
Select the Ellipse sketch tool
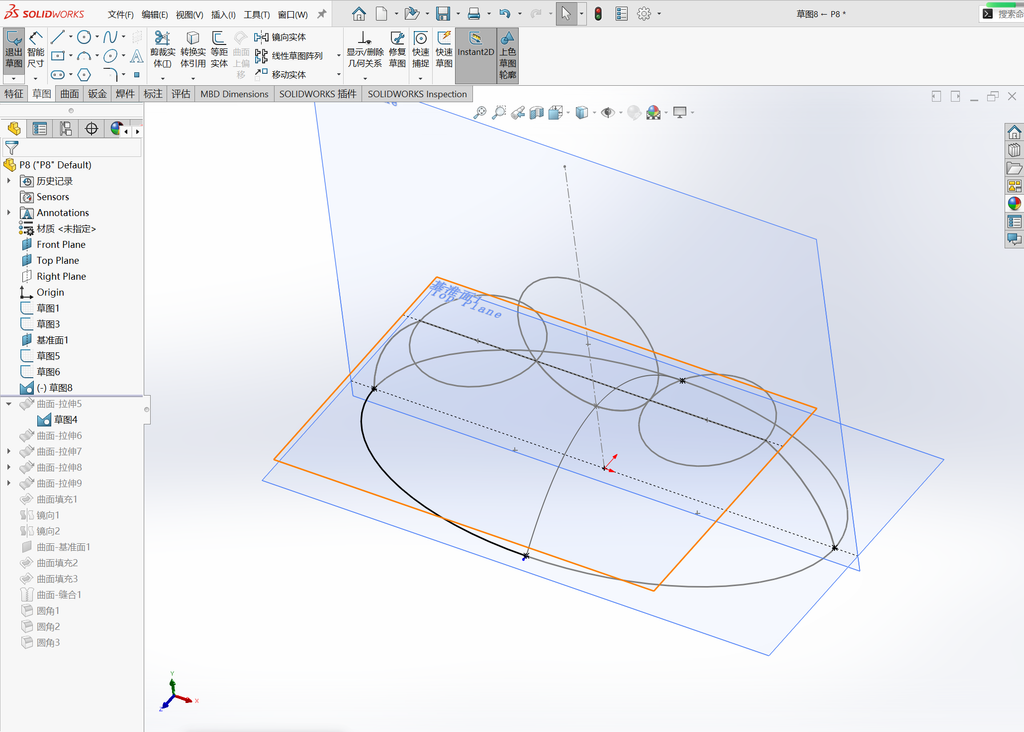[110, 56]
